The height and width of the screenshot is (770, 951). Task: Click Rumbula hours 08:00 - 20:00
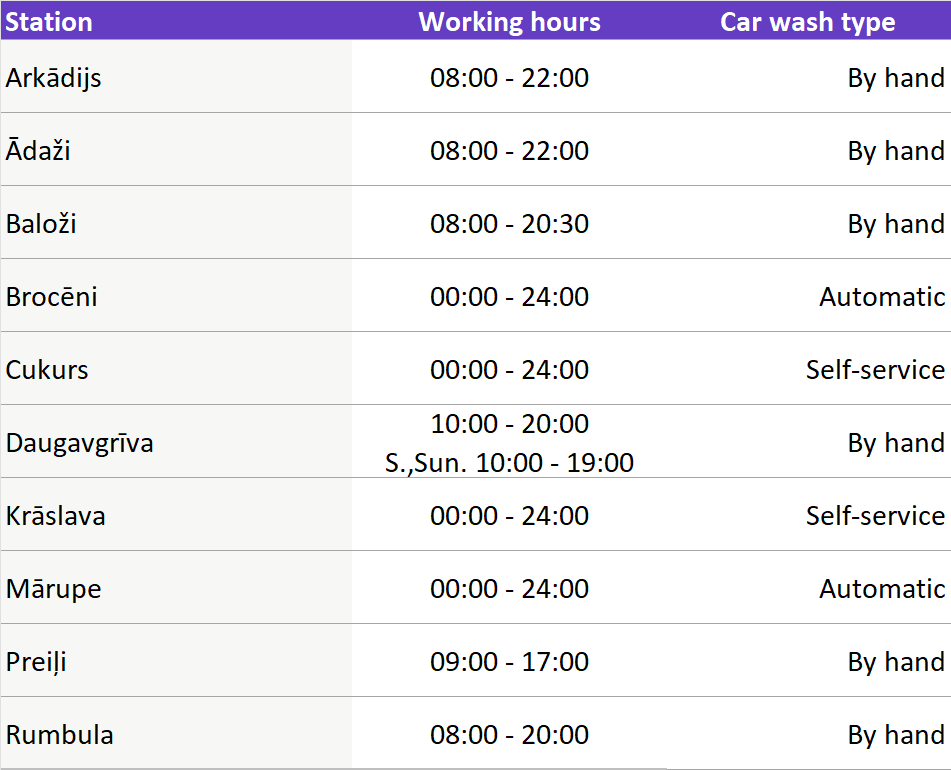pyautogui.click(x=509, y=735)
